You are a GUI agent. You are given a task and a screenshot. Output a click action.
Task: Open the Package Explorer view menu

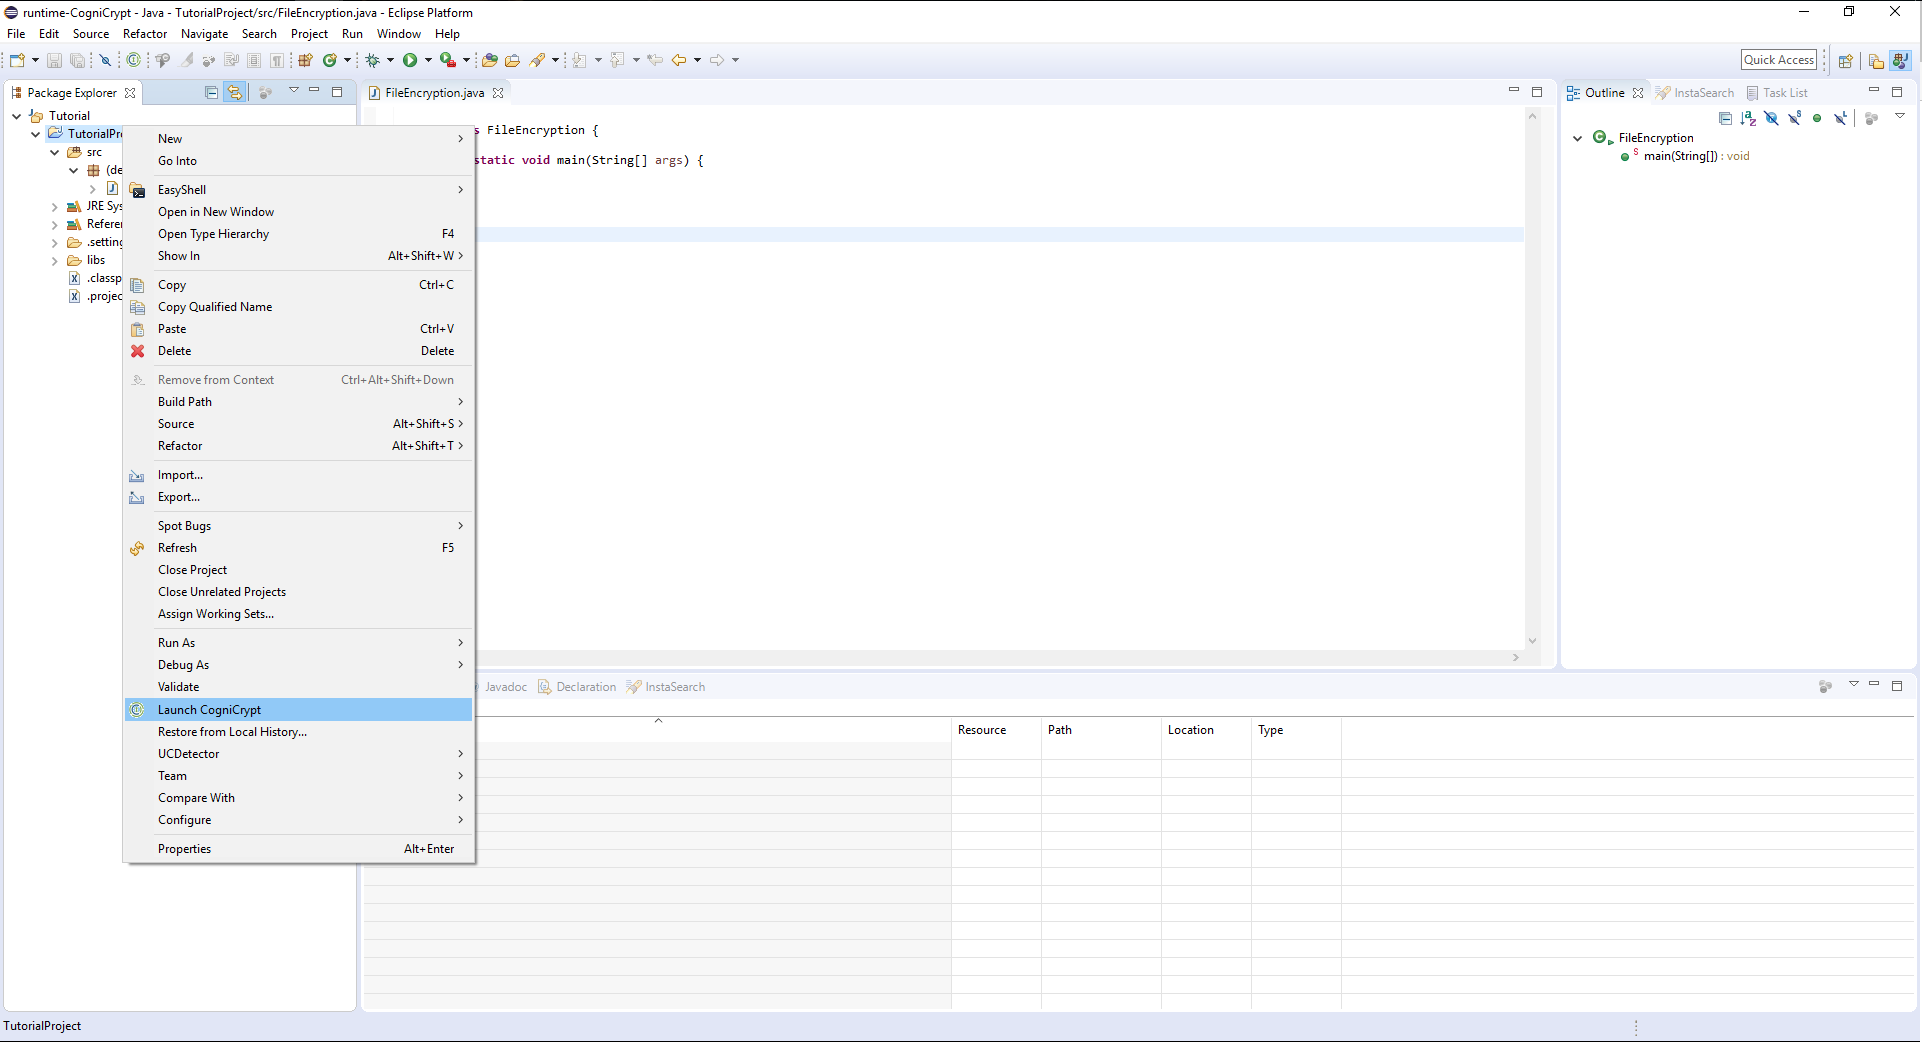coord(294,91)
